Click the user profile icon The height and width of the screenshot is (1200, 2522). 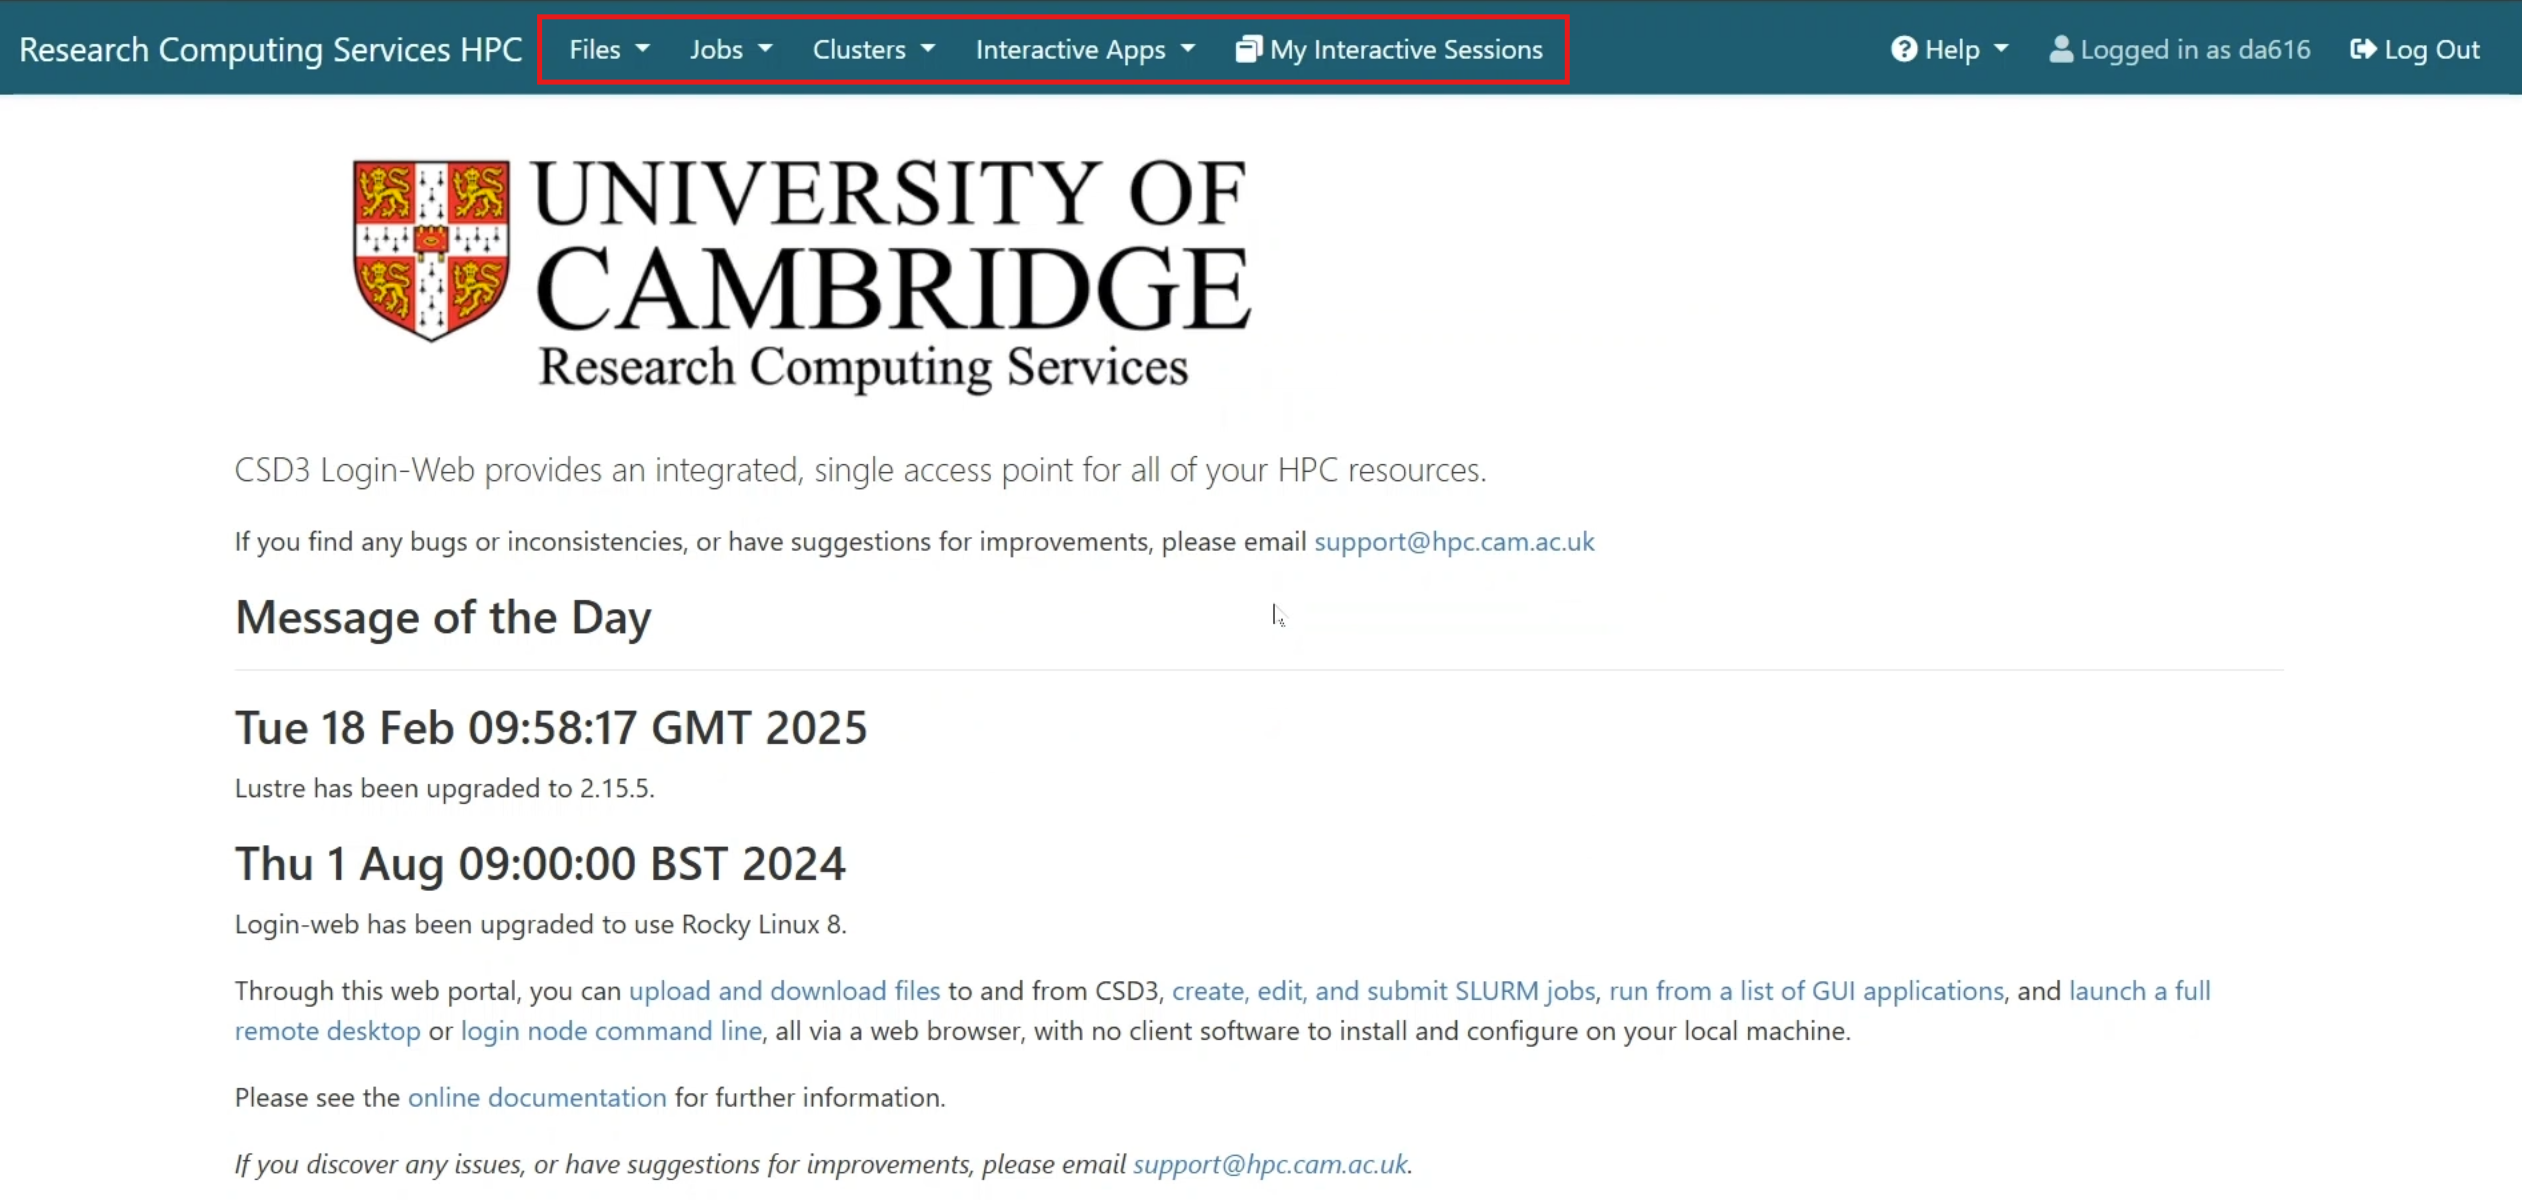[x=2061, y=49]
